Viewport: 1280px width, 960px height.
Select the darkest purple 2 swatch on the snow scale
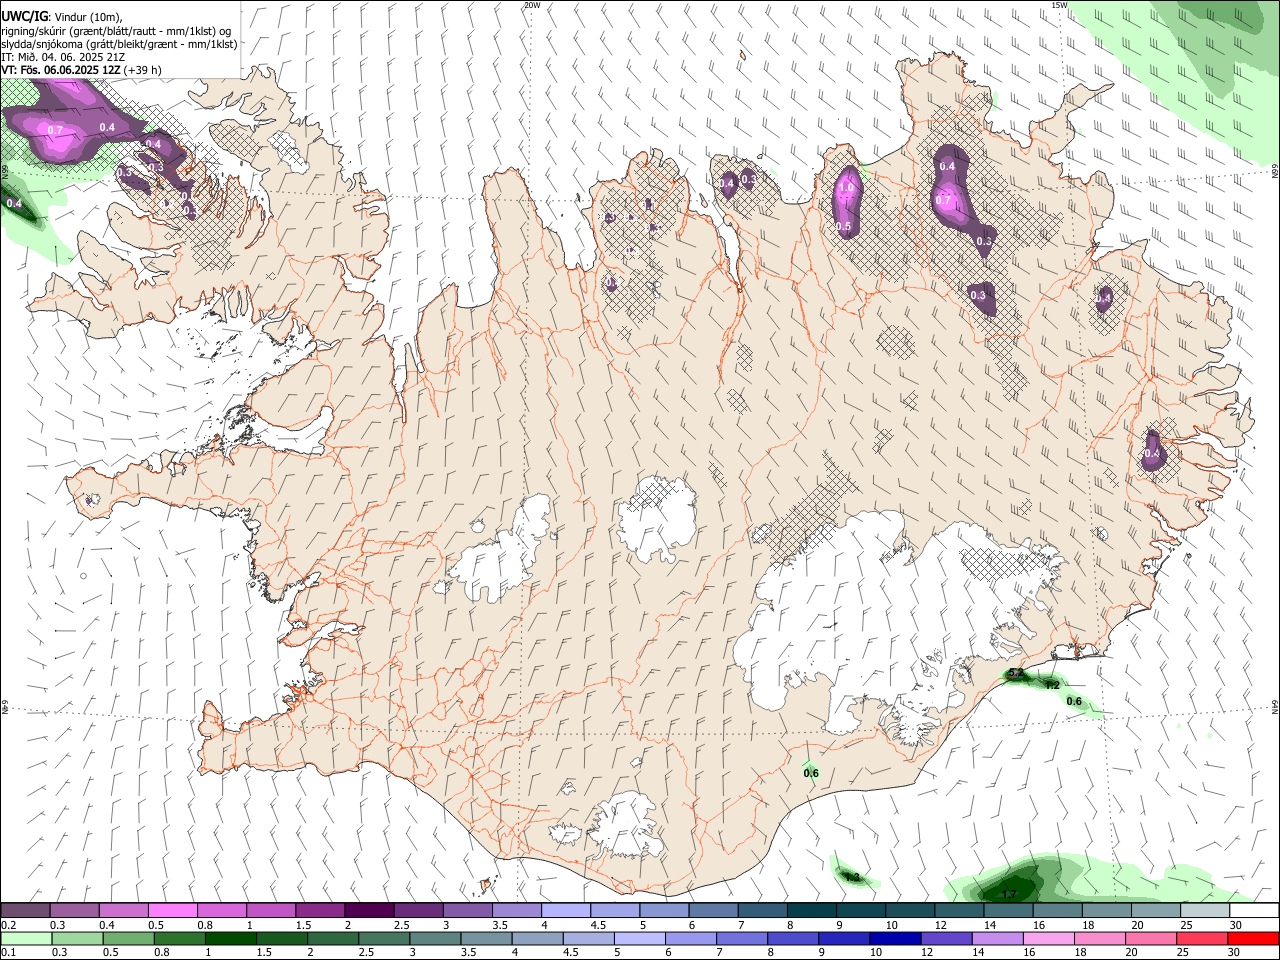click(x=368, y=909)
